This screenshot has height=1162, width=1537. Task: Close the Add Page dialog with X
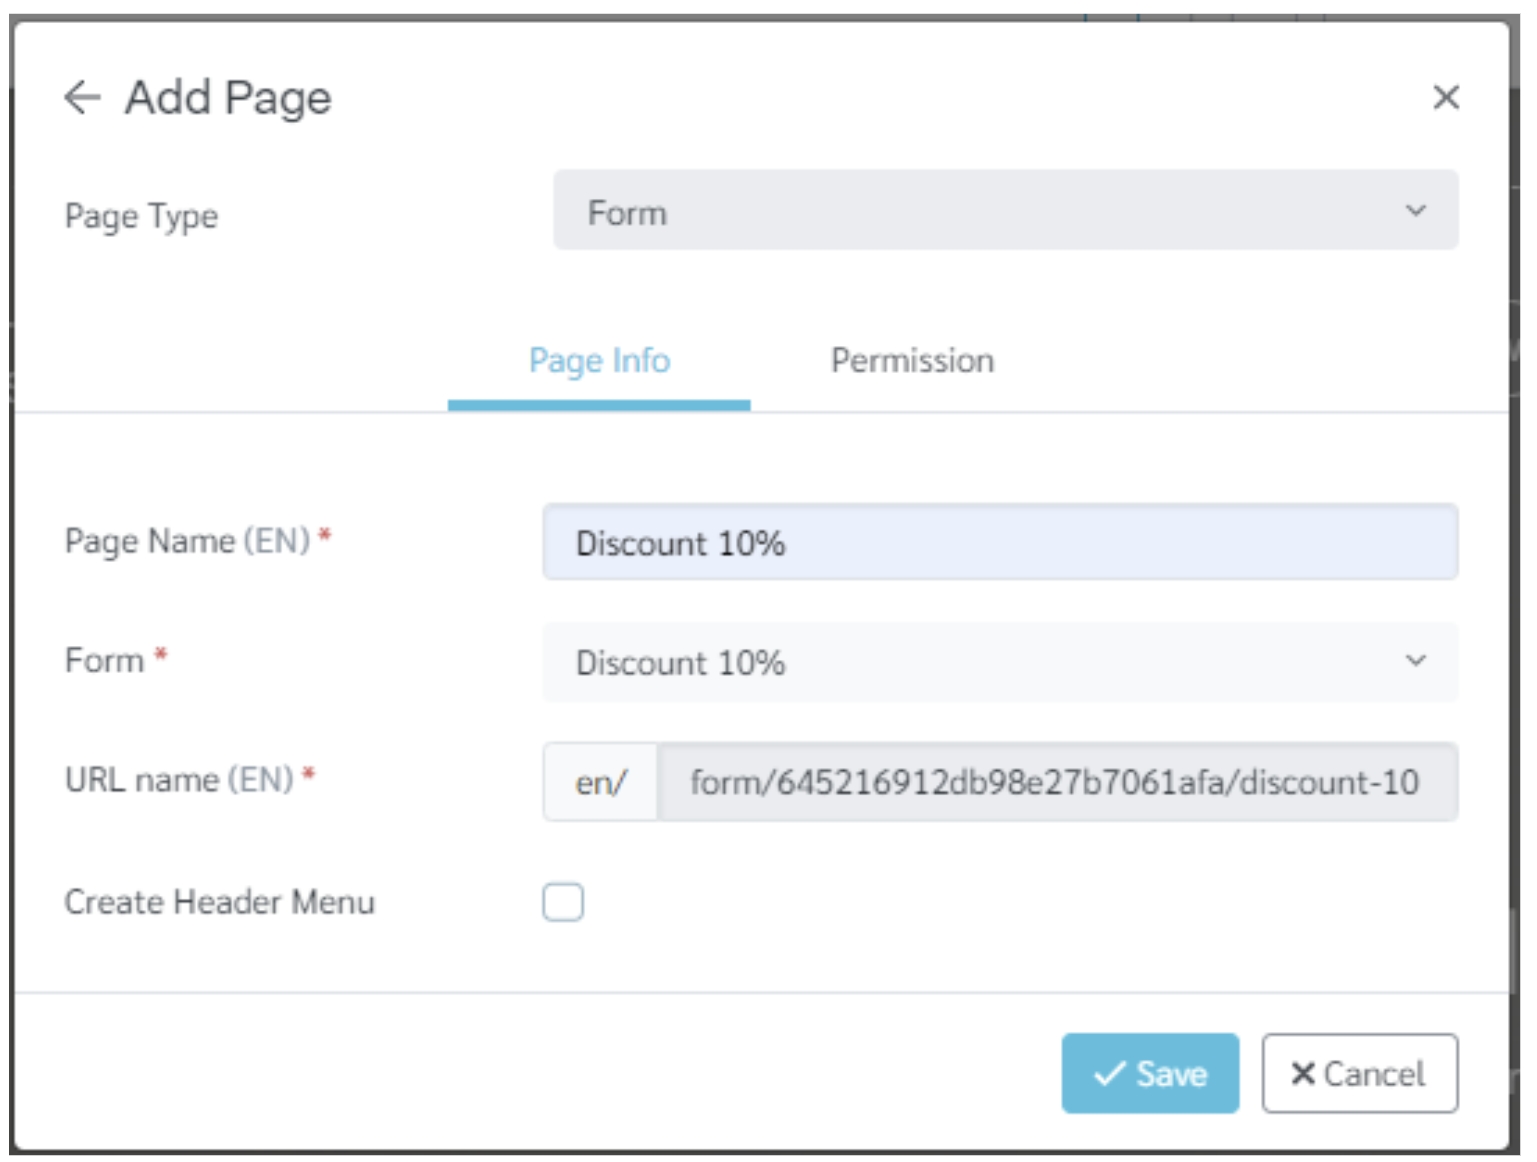click(x=1445, y=97)
